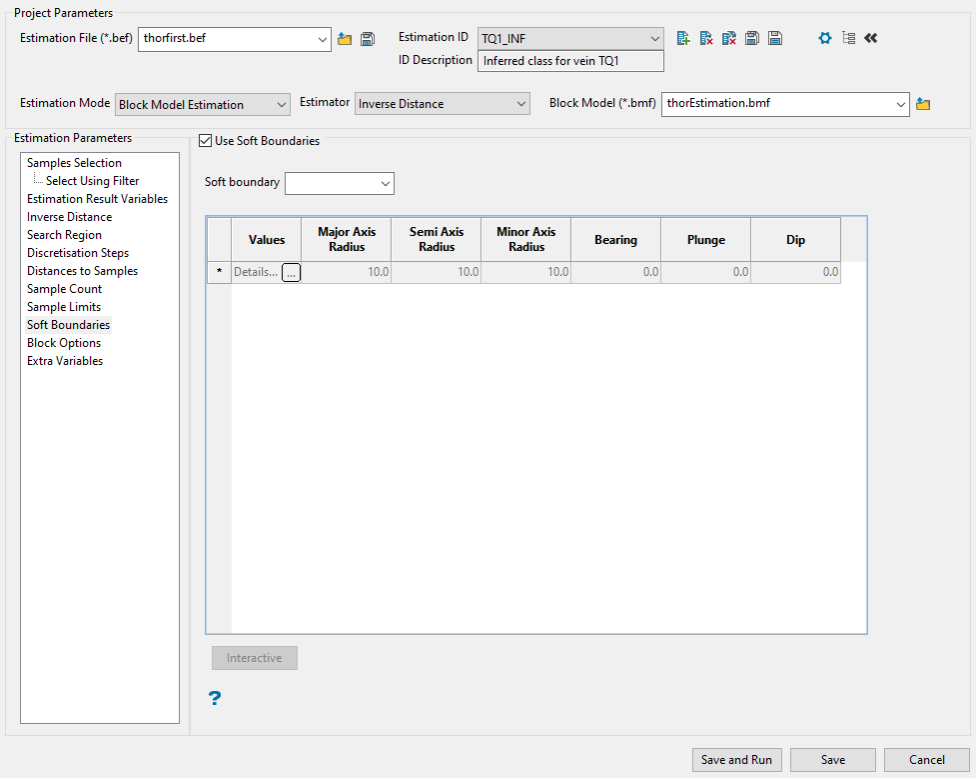976x778 pixels.
Task: Collapse panel with the double chevron icon
Action: [x=871, y=38]
